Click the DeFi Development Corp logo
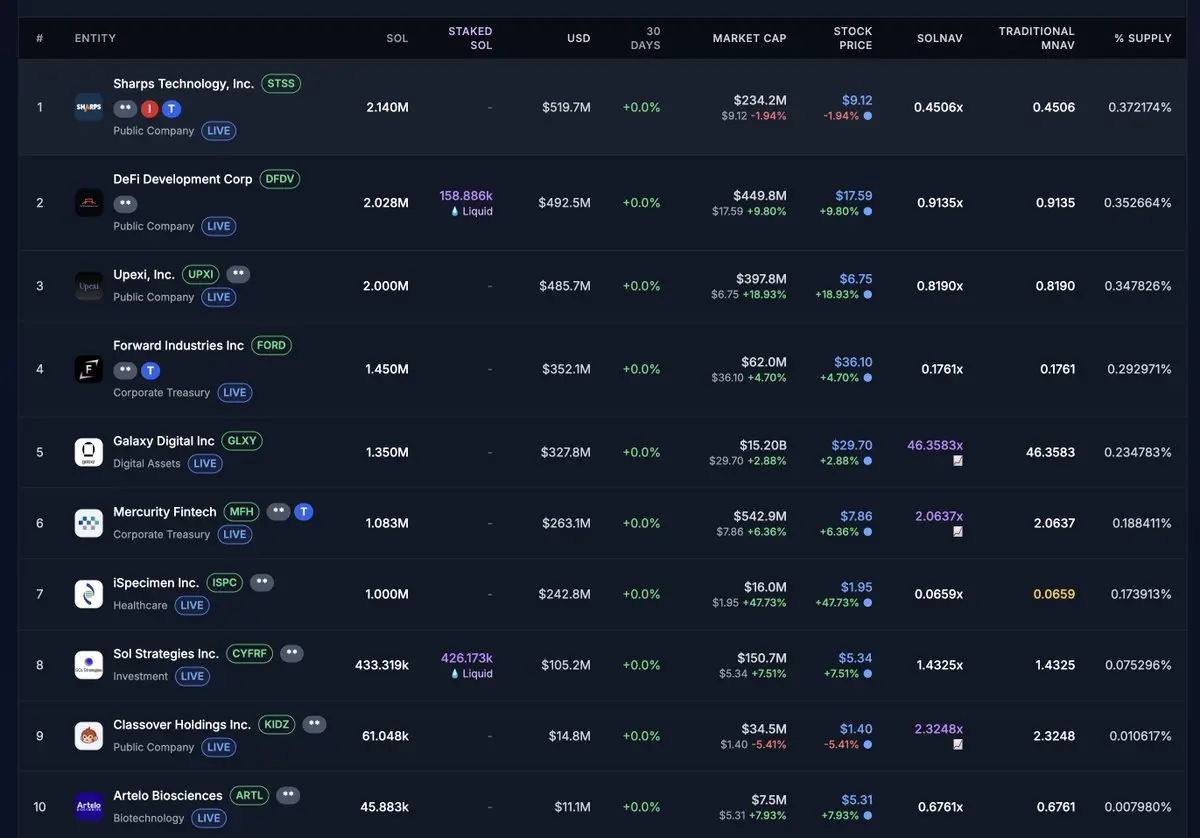 point(89,203)
